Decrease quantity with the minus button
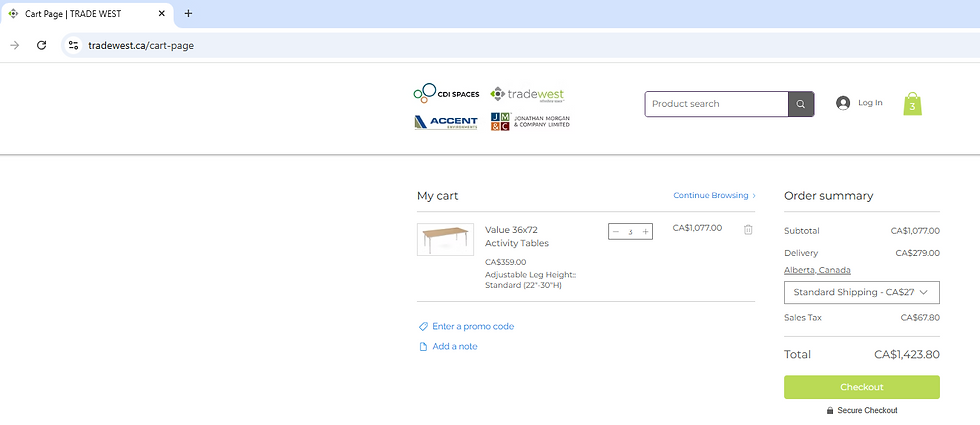Image resolution: width=980 pixels, height=425 pixels. coord(616,231)
